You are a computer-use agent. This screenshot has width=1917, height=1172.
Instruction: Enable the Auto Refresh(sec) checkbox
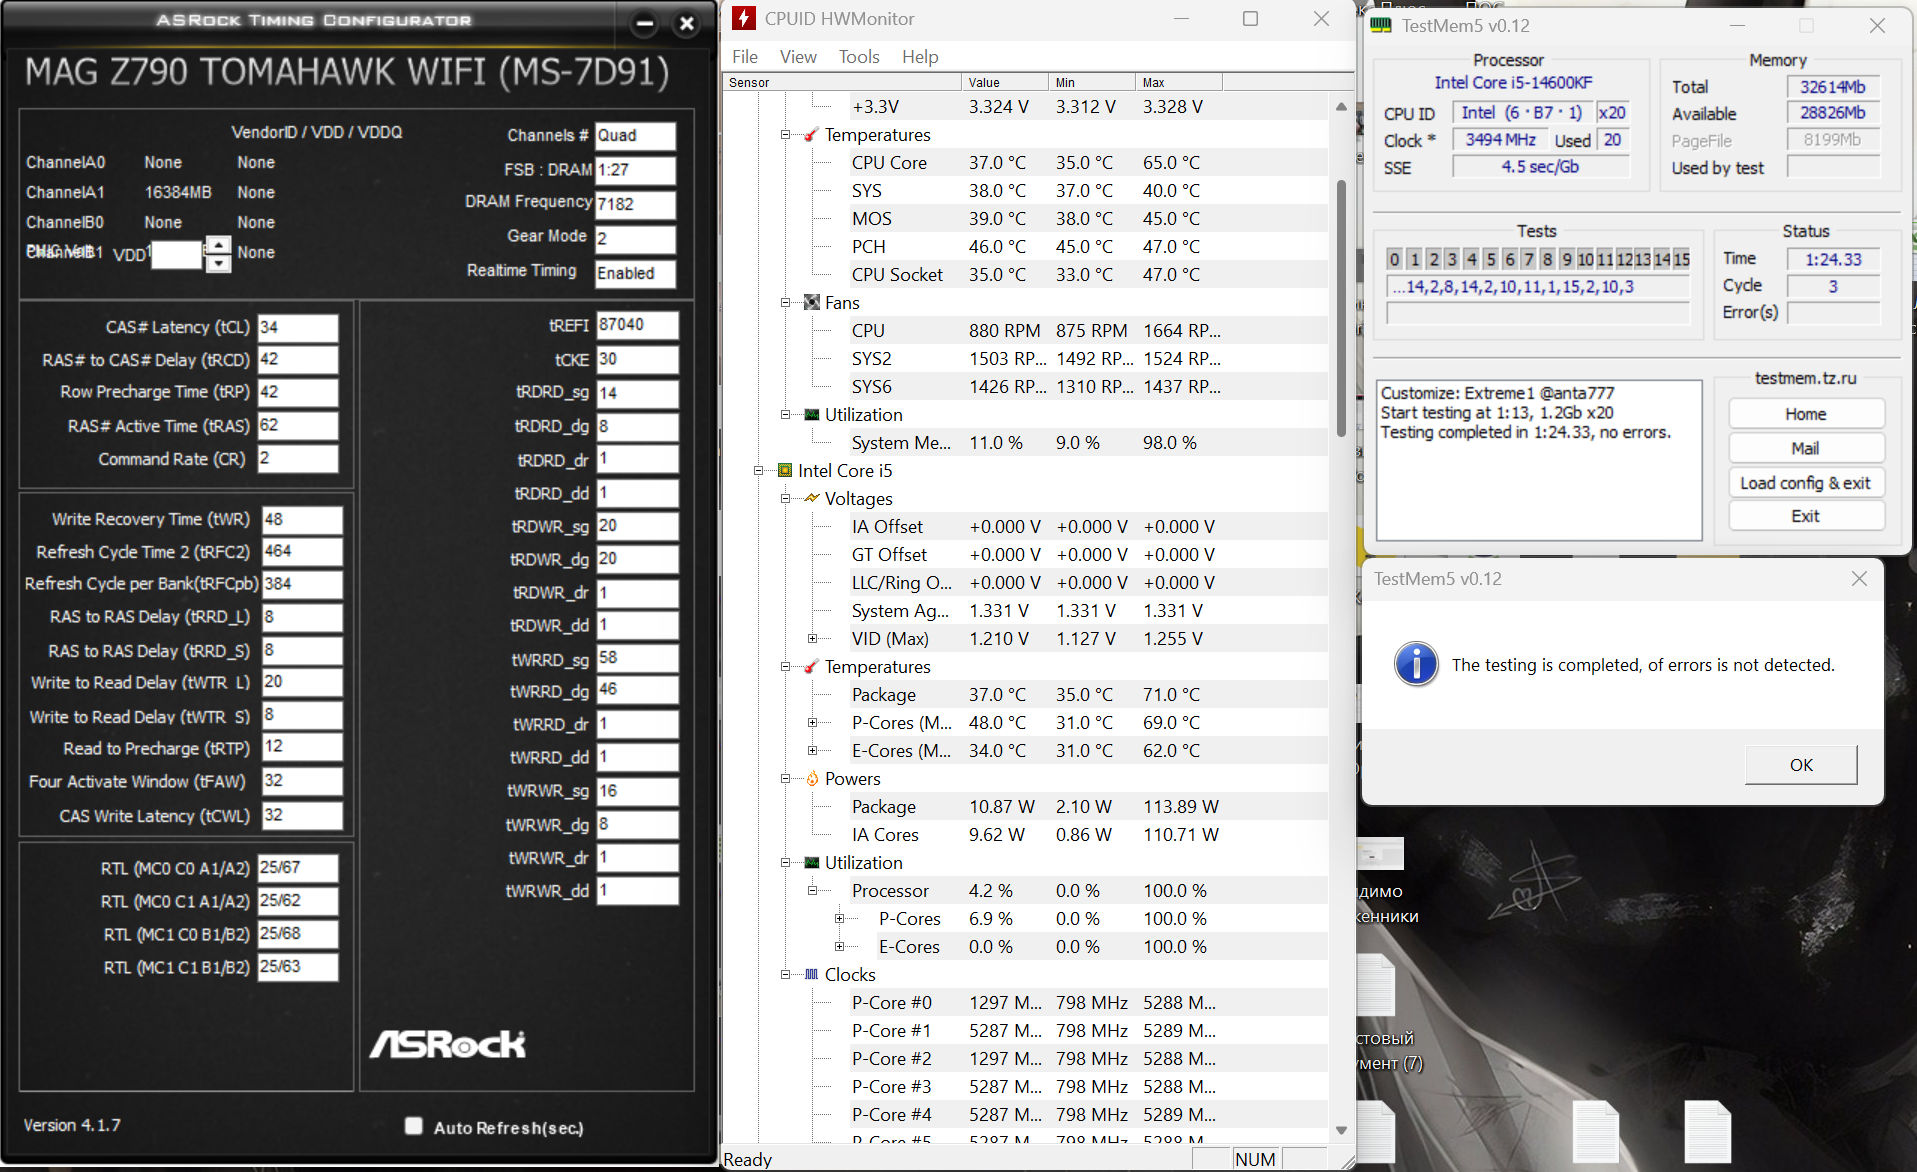tap(414, 1126)
